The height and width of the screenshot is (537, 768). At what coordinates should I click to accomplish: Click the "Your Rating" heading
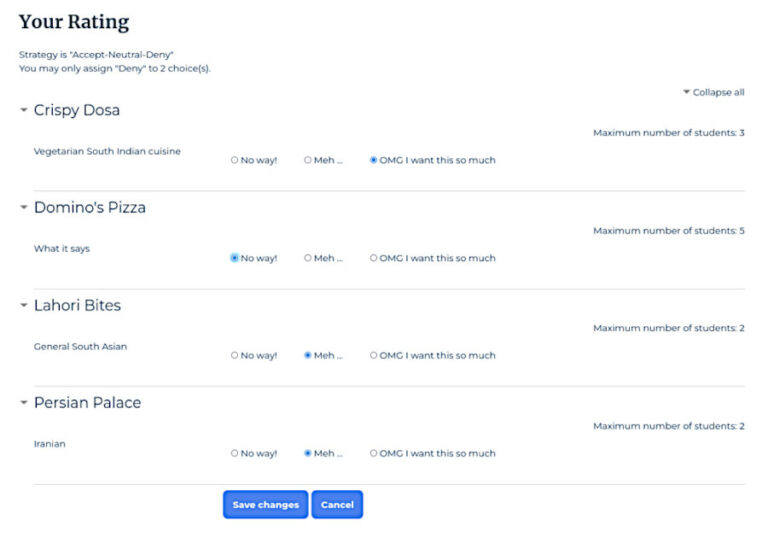74,22
